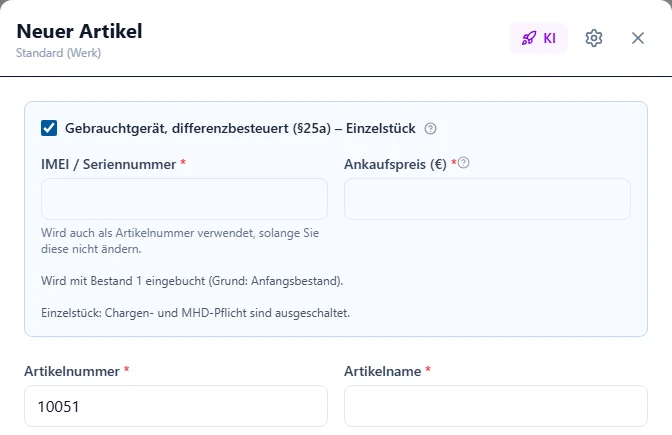This screenshot has width=672, height=435.
Task: Open the gear settings icon
Action: (594, 38)
